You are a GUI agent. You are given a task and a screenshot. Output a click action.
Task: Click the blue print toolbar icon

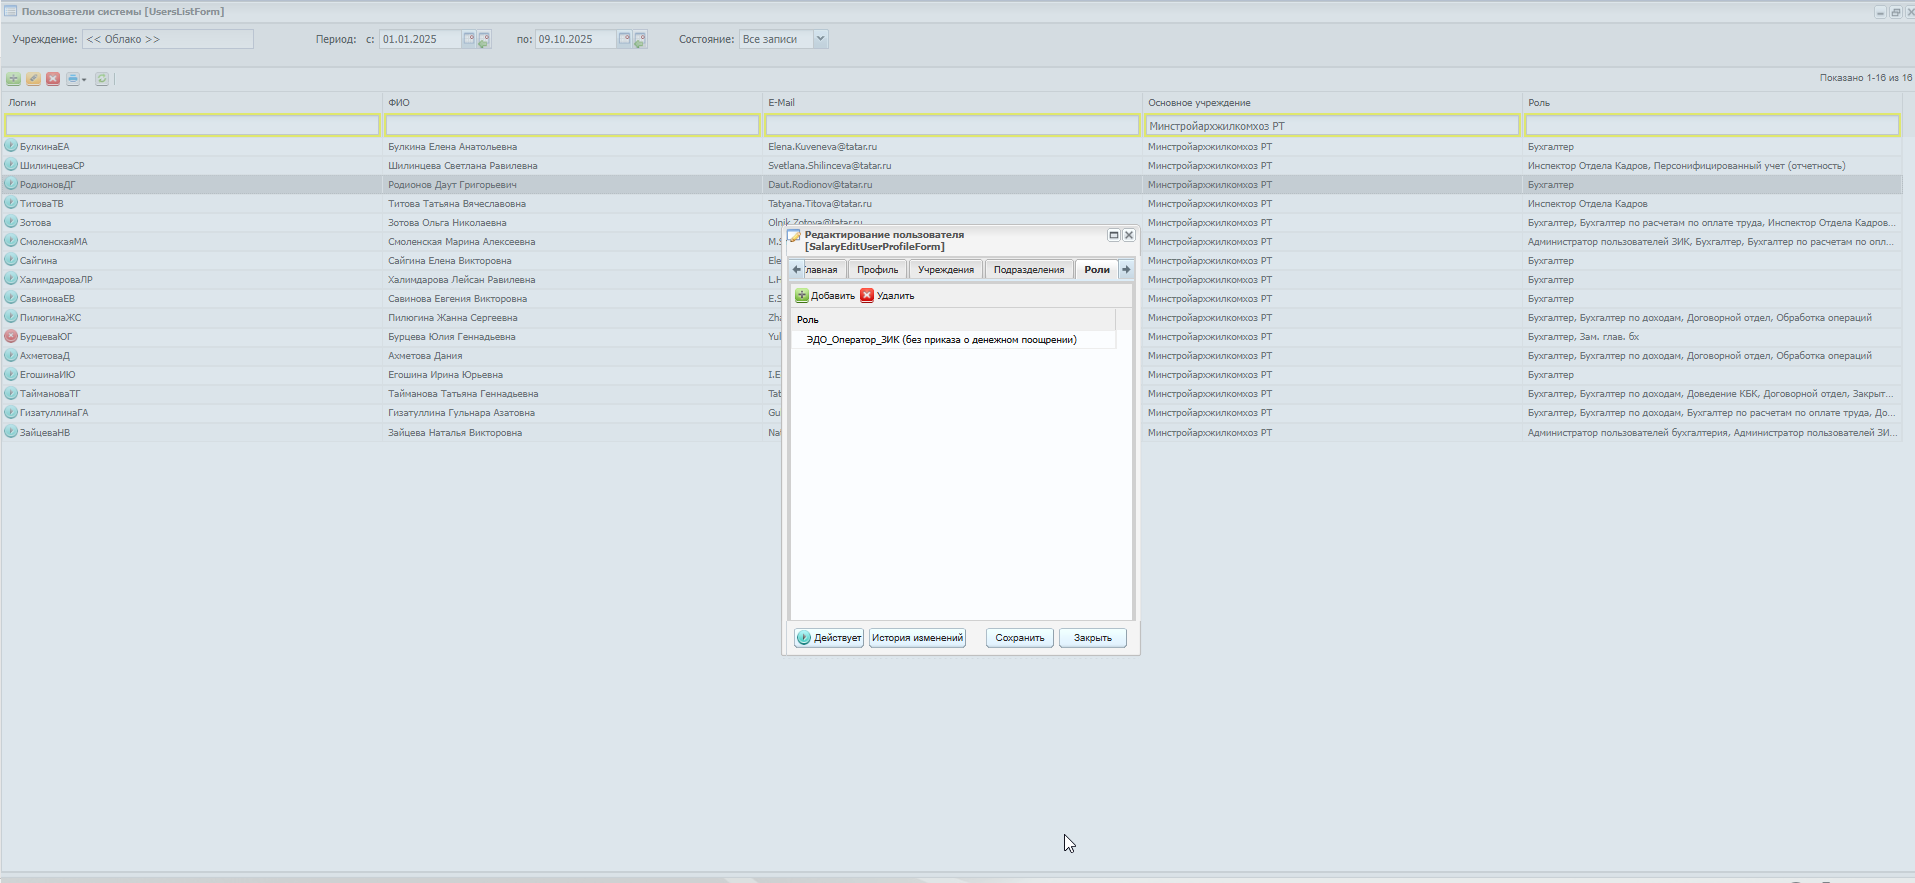coord(73,79)
